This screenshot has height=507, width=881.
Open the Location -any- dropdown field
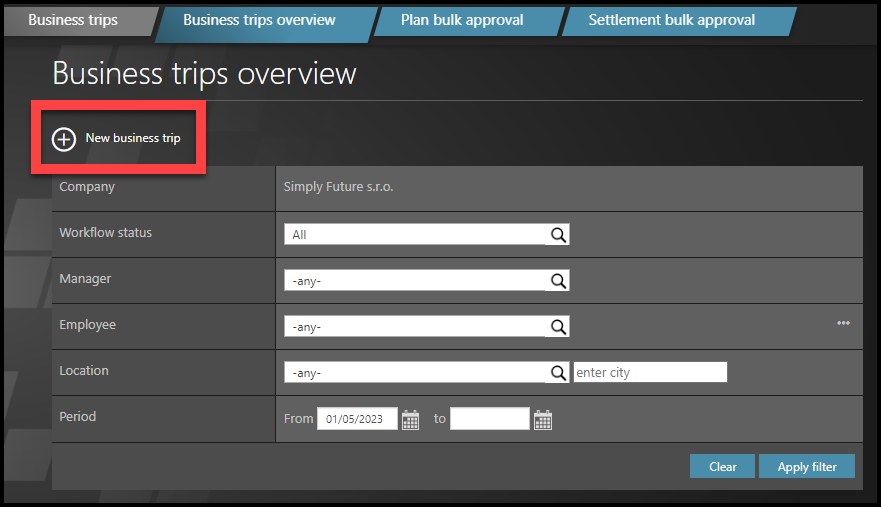(x=415, y=373)
